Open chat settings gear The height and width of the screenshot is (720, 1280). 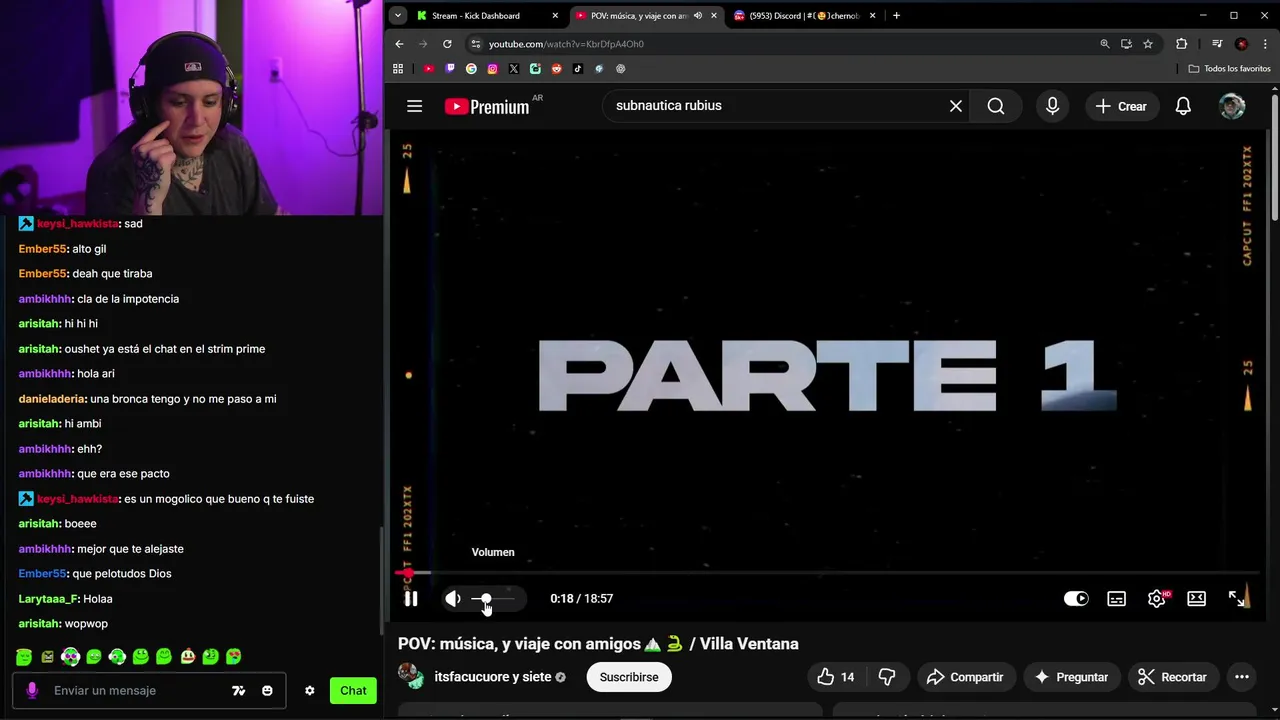[310, 691]
